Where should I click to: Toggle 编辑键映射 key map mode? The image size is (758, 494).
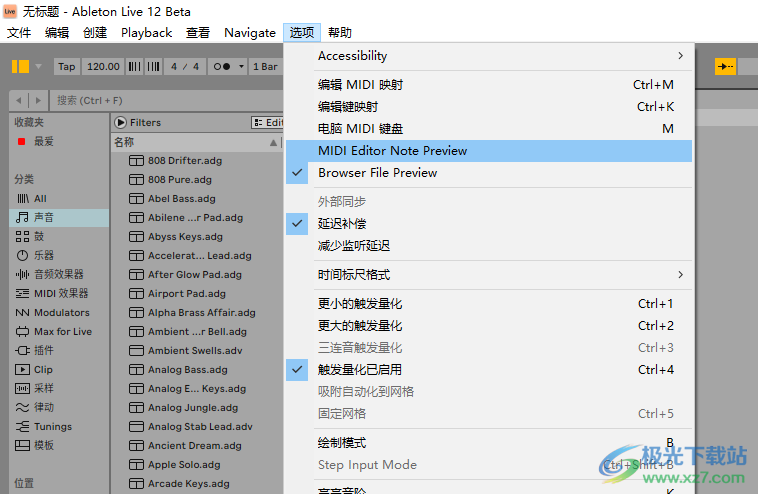489,106
